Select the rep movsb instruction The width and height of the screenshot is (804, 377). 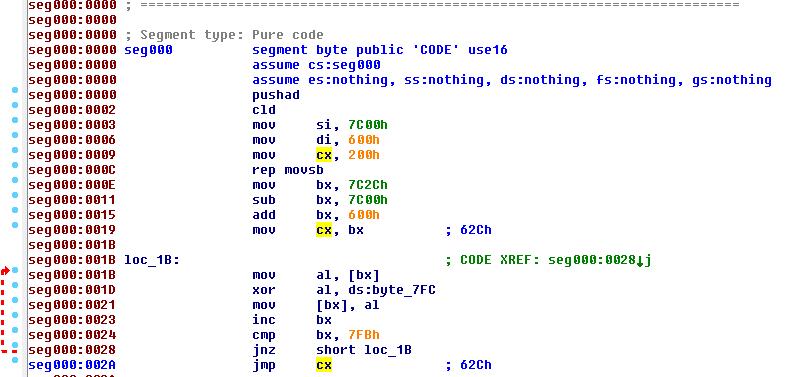(x=288, y=170)
